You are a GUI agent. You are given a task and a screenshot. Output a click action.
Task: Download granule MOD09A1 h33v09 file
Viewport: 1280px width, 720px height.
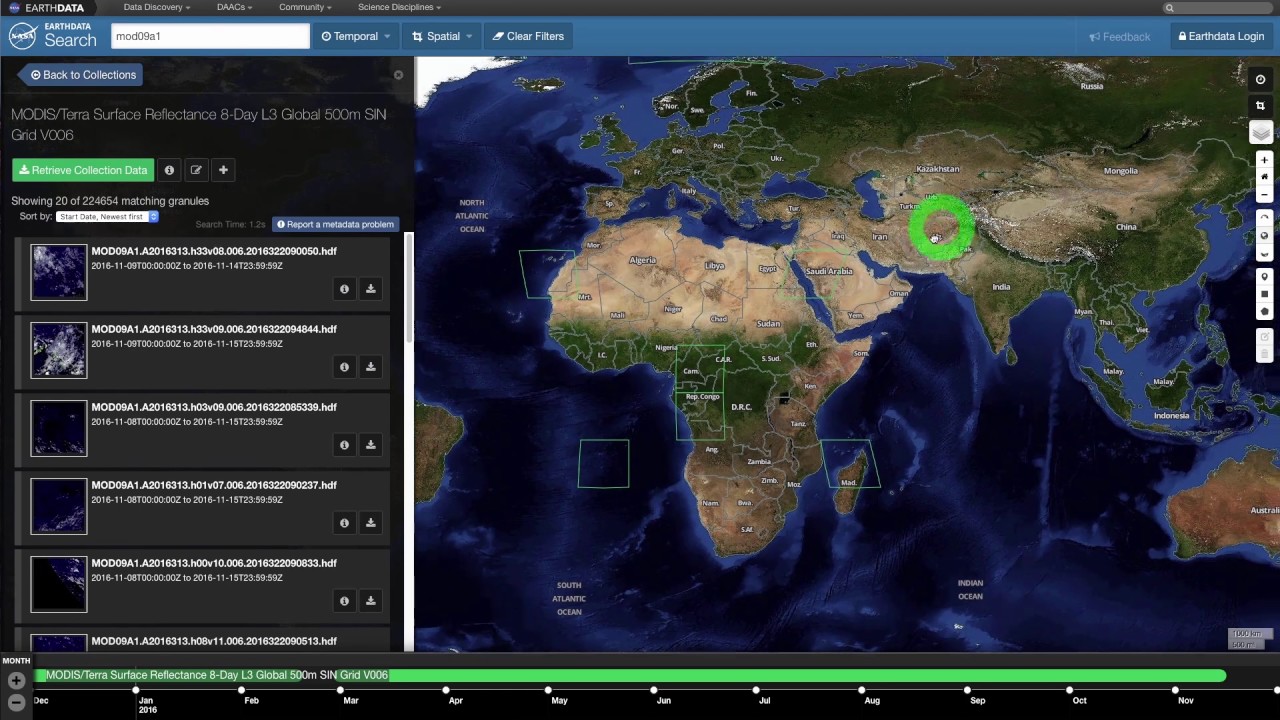click(x=370, y=367)
